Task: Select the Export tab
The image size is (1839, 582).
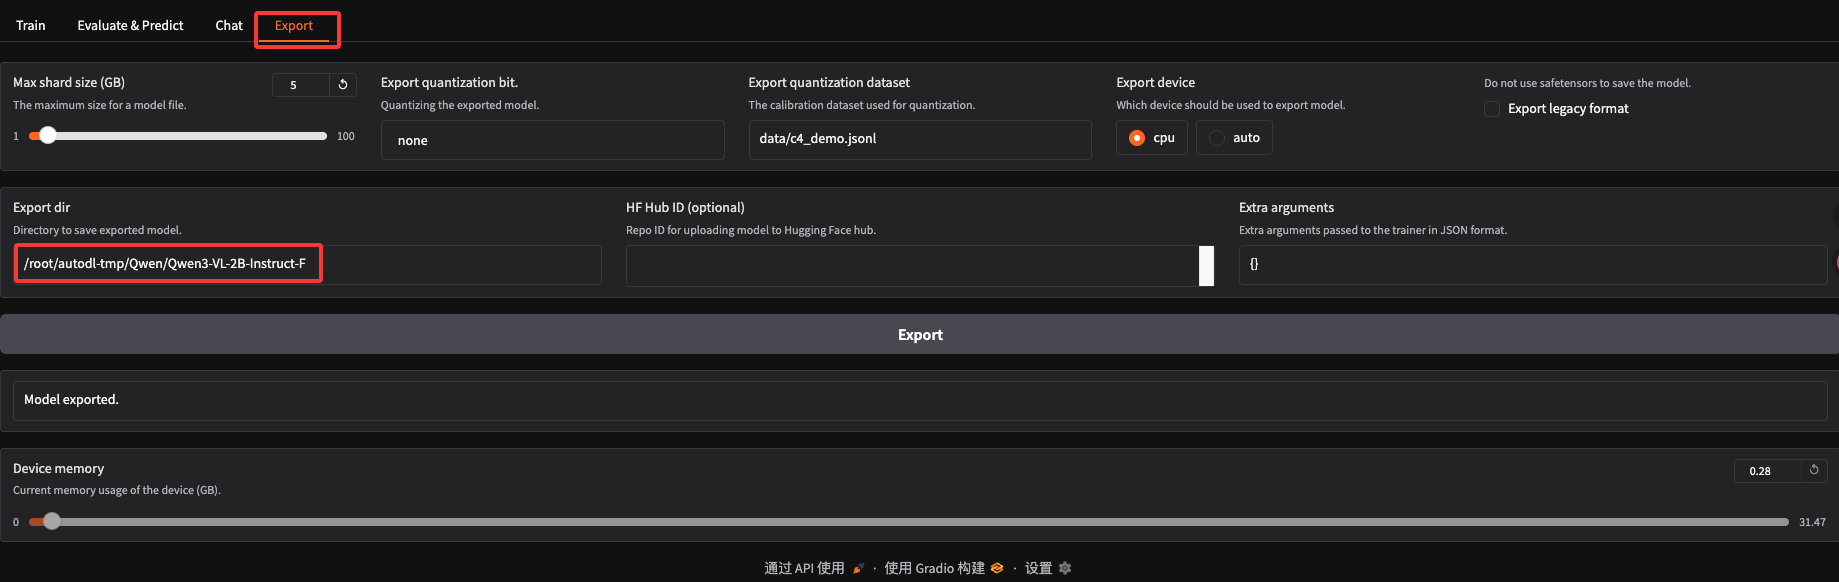Action: 294,25
